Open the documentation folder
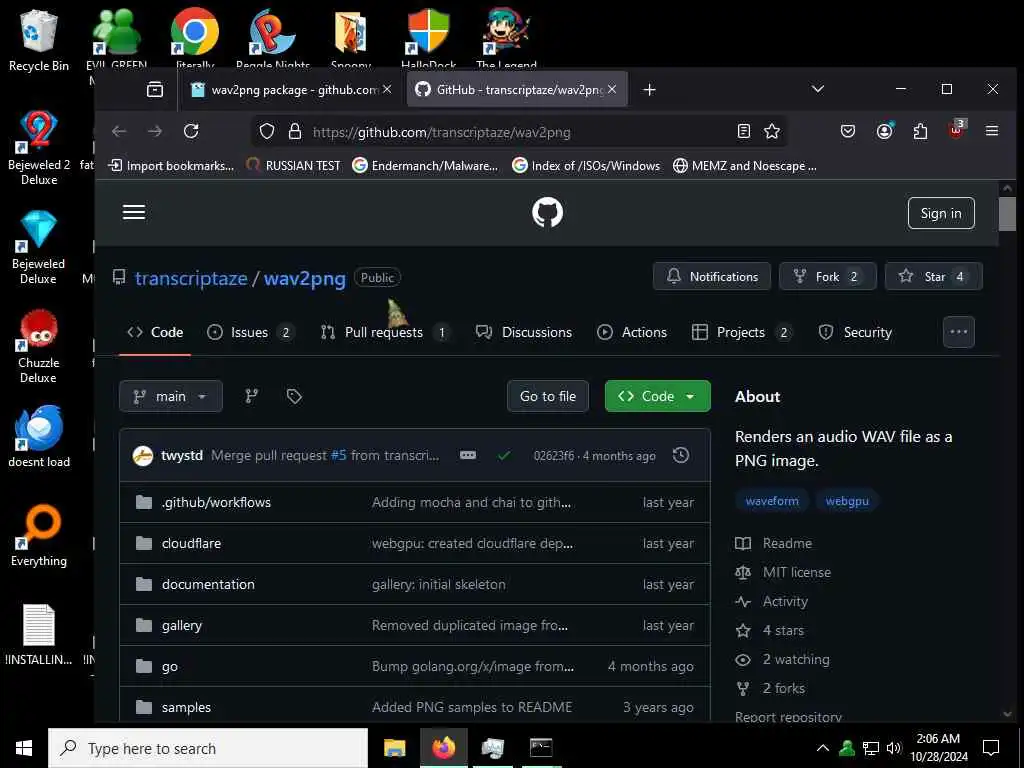 coord(208,584)
